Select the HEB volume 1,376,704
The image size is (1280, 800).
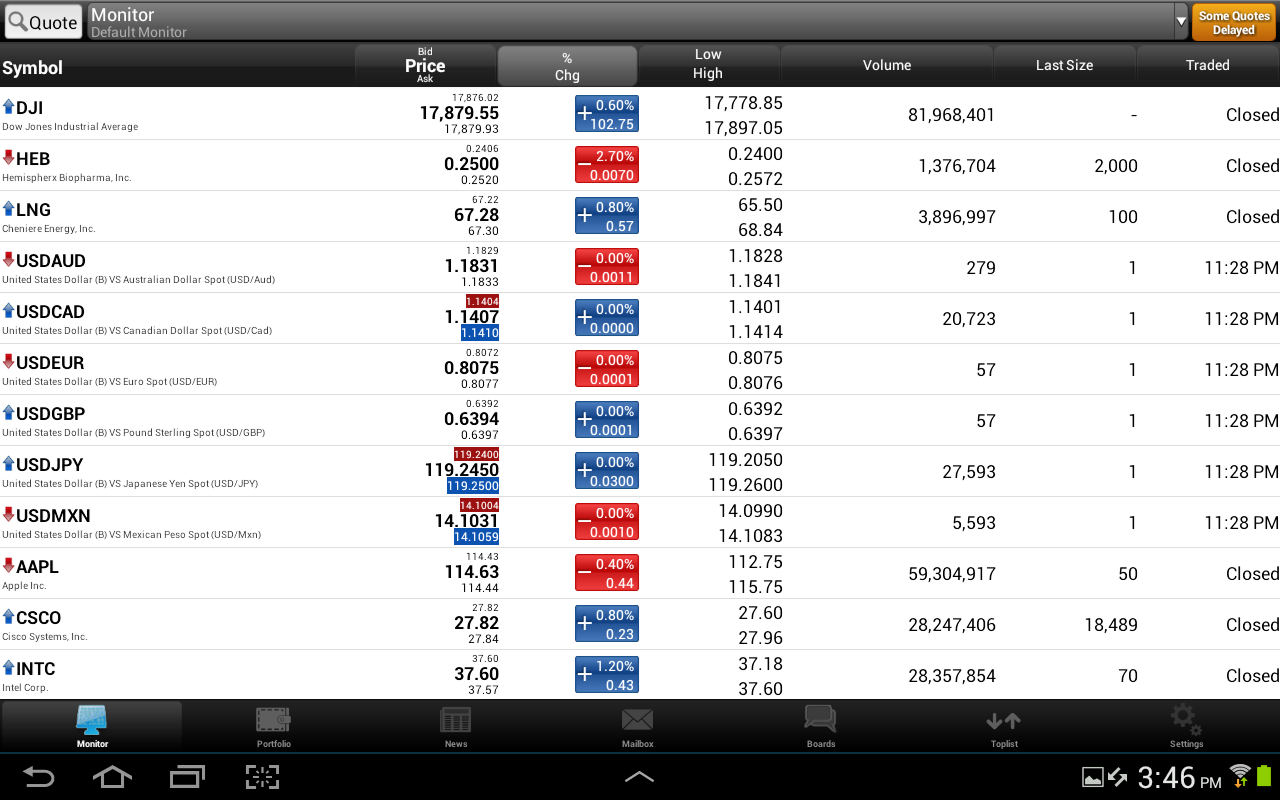(957, 166)
